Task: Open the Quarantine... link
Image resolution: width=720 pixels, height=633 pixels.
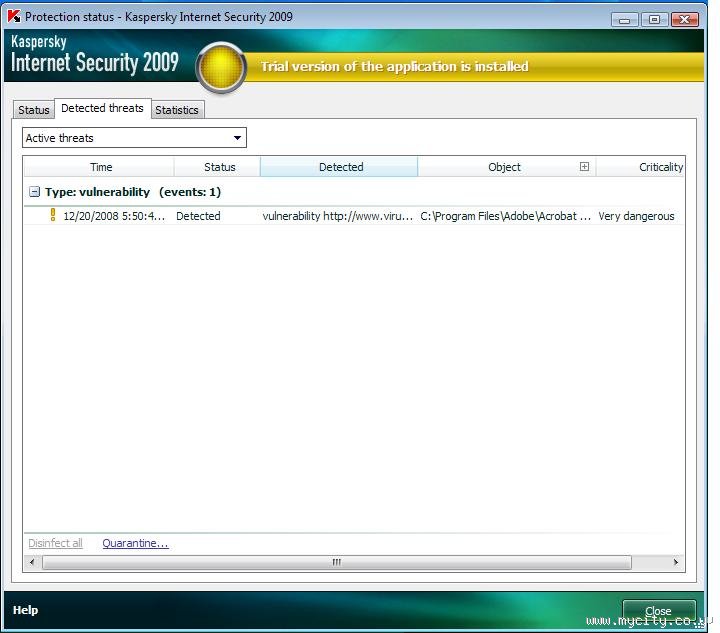Action: point(135,543)
